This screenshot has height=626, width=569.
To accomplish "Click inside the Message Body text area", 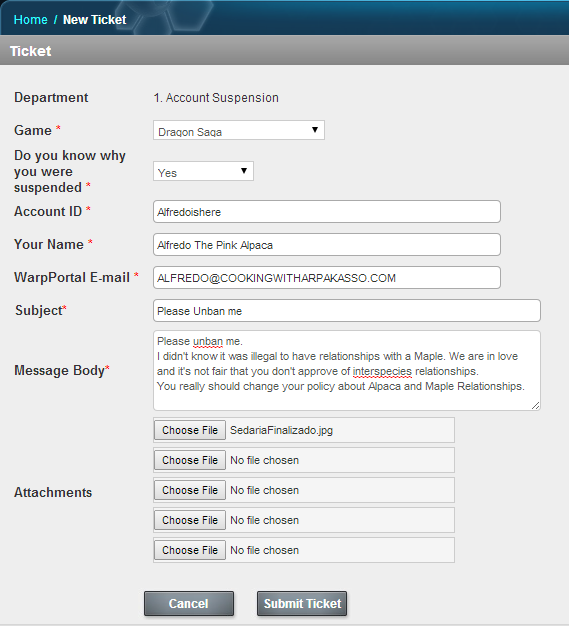I will pos(347,370).
